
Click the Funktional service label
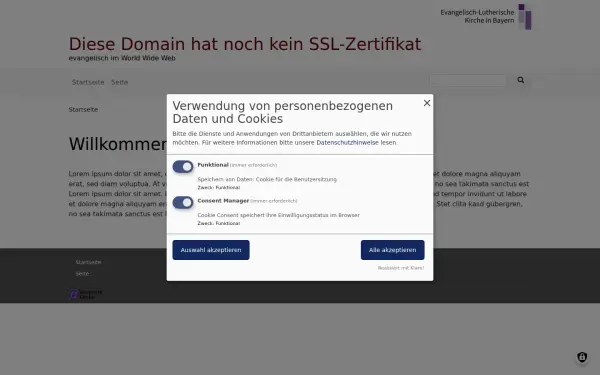click(213, 165)
